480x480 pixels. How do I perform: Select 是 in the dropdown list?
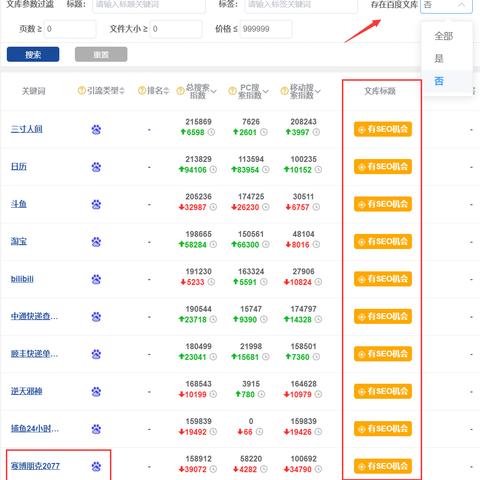446,59
